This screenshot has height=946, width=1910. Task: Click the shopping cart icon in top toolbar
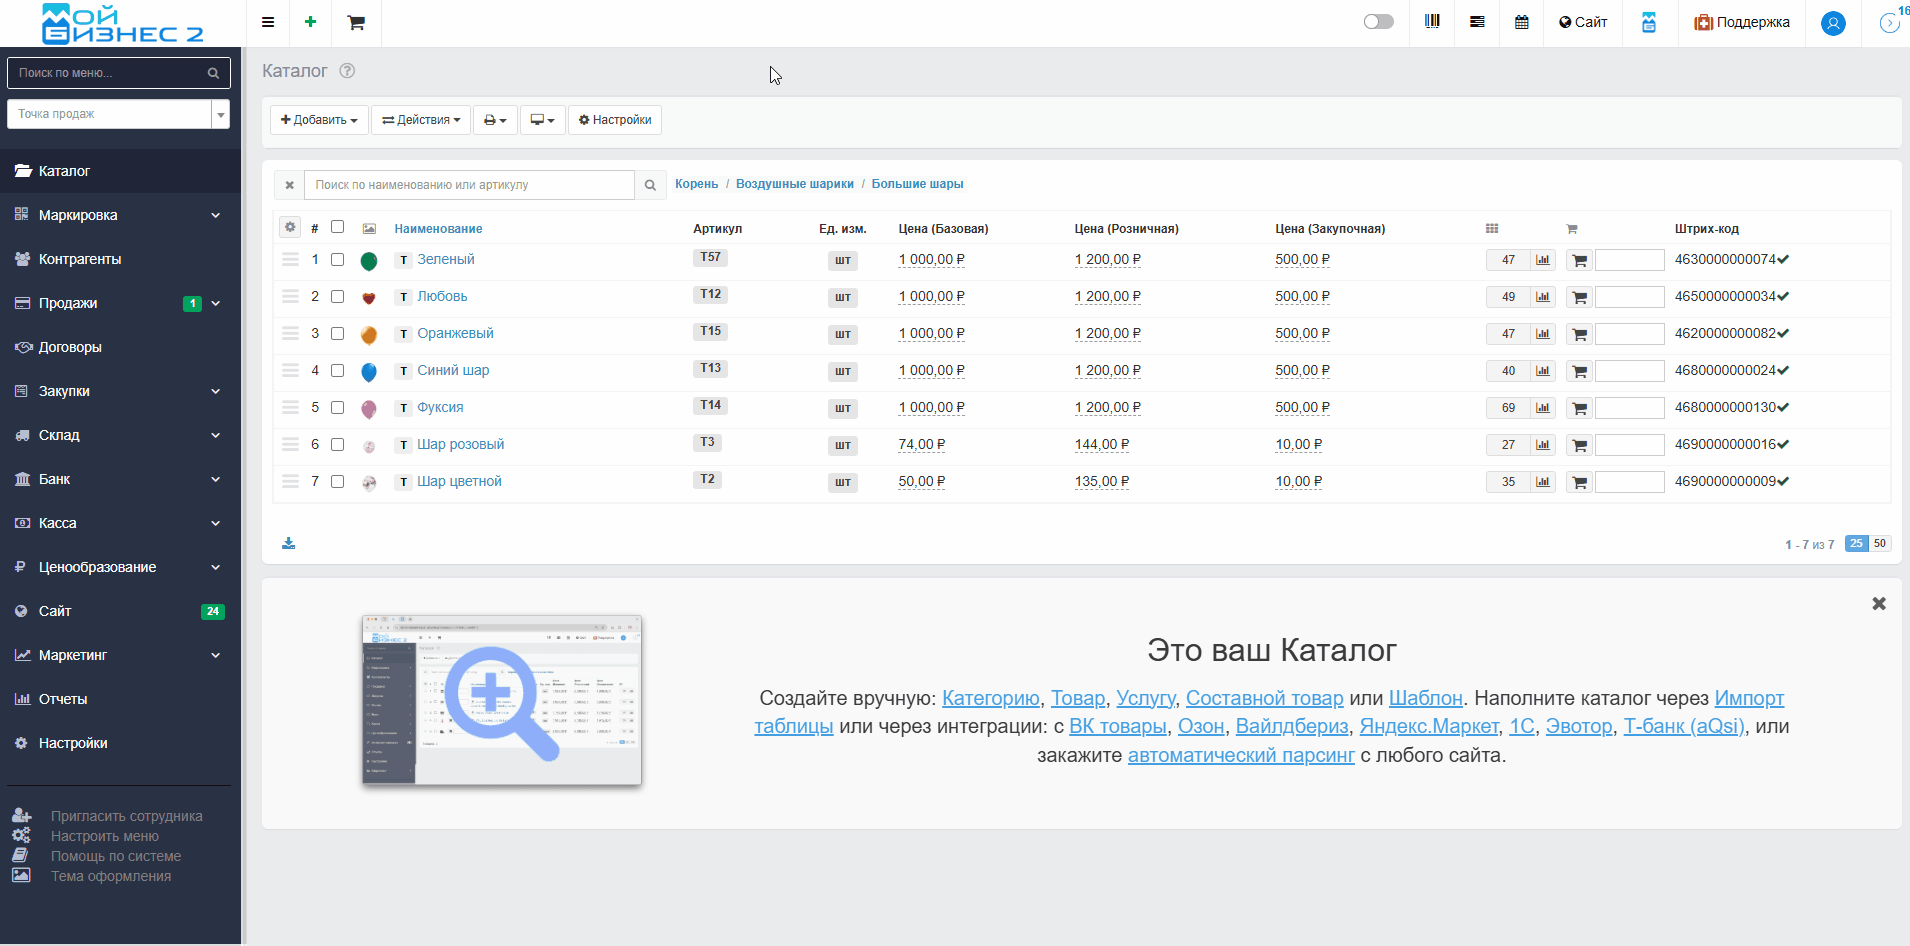tap(356, 22)
